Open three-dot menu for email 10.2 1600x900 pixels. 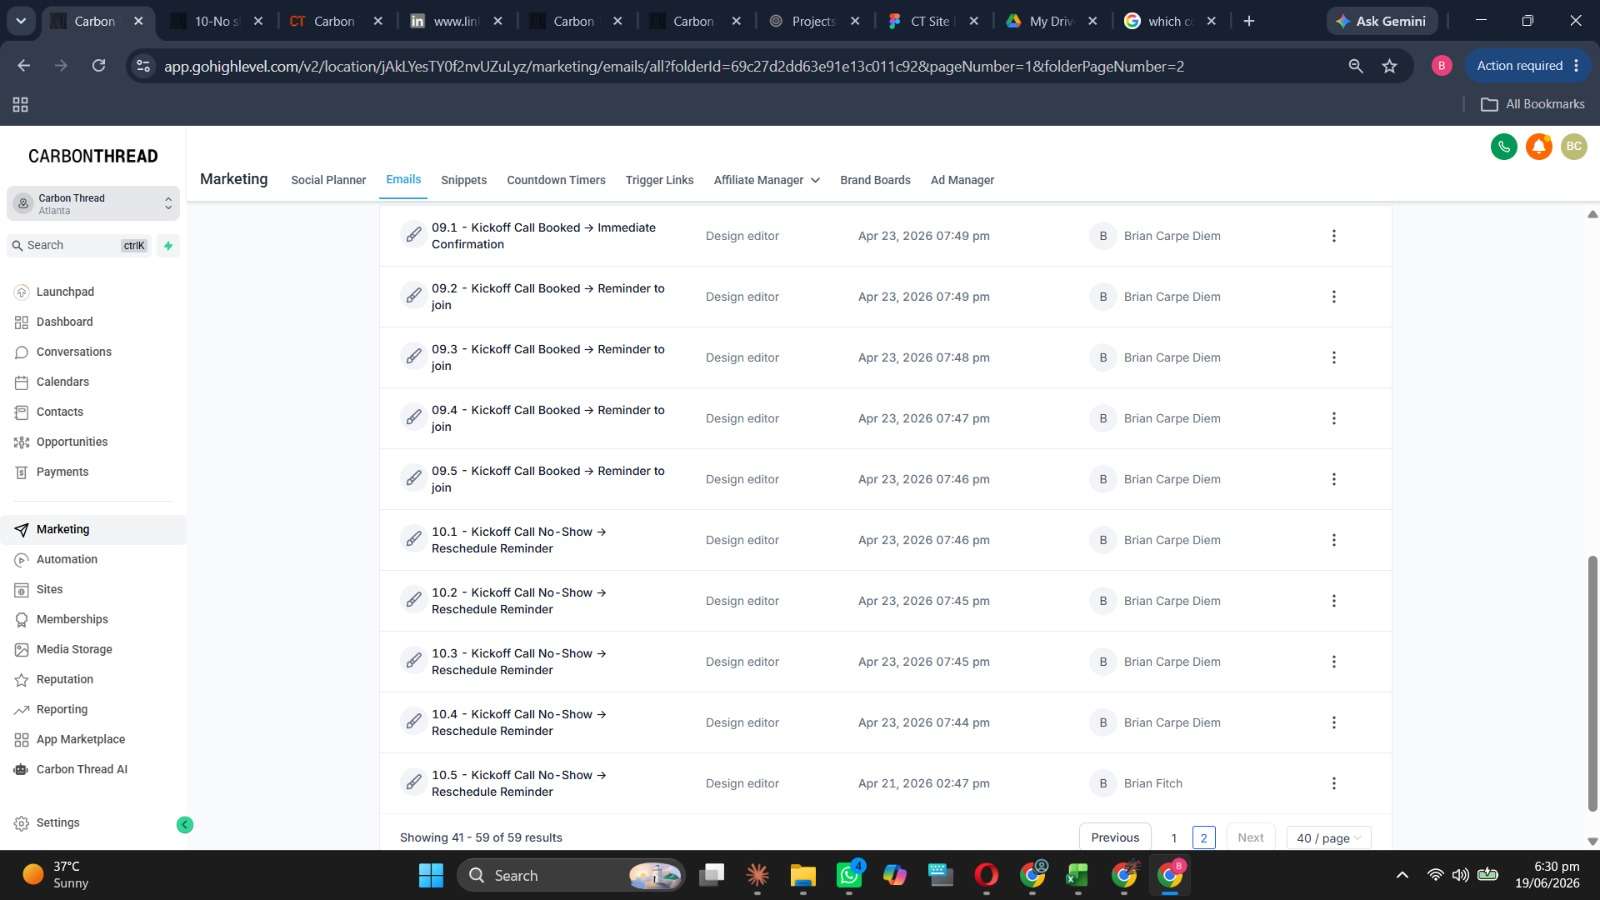pyautogui.click(x=1333, y=601)
